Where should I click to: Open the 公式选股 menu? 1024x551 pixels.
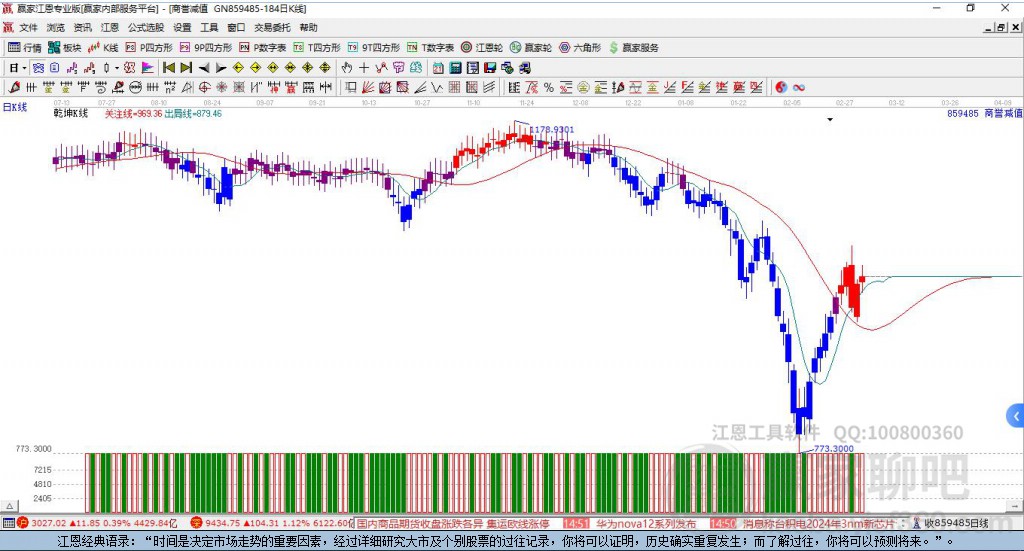(146, 27)
